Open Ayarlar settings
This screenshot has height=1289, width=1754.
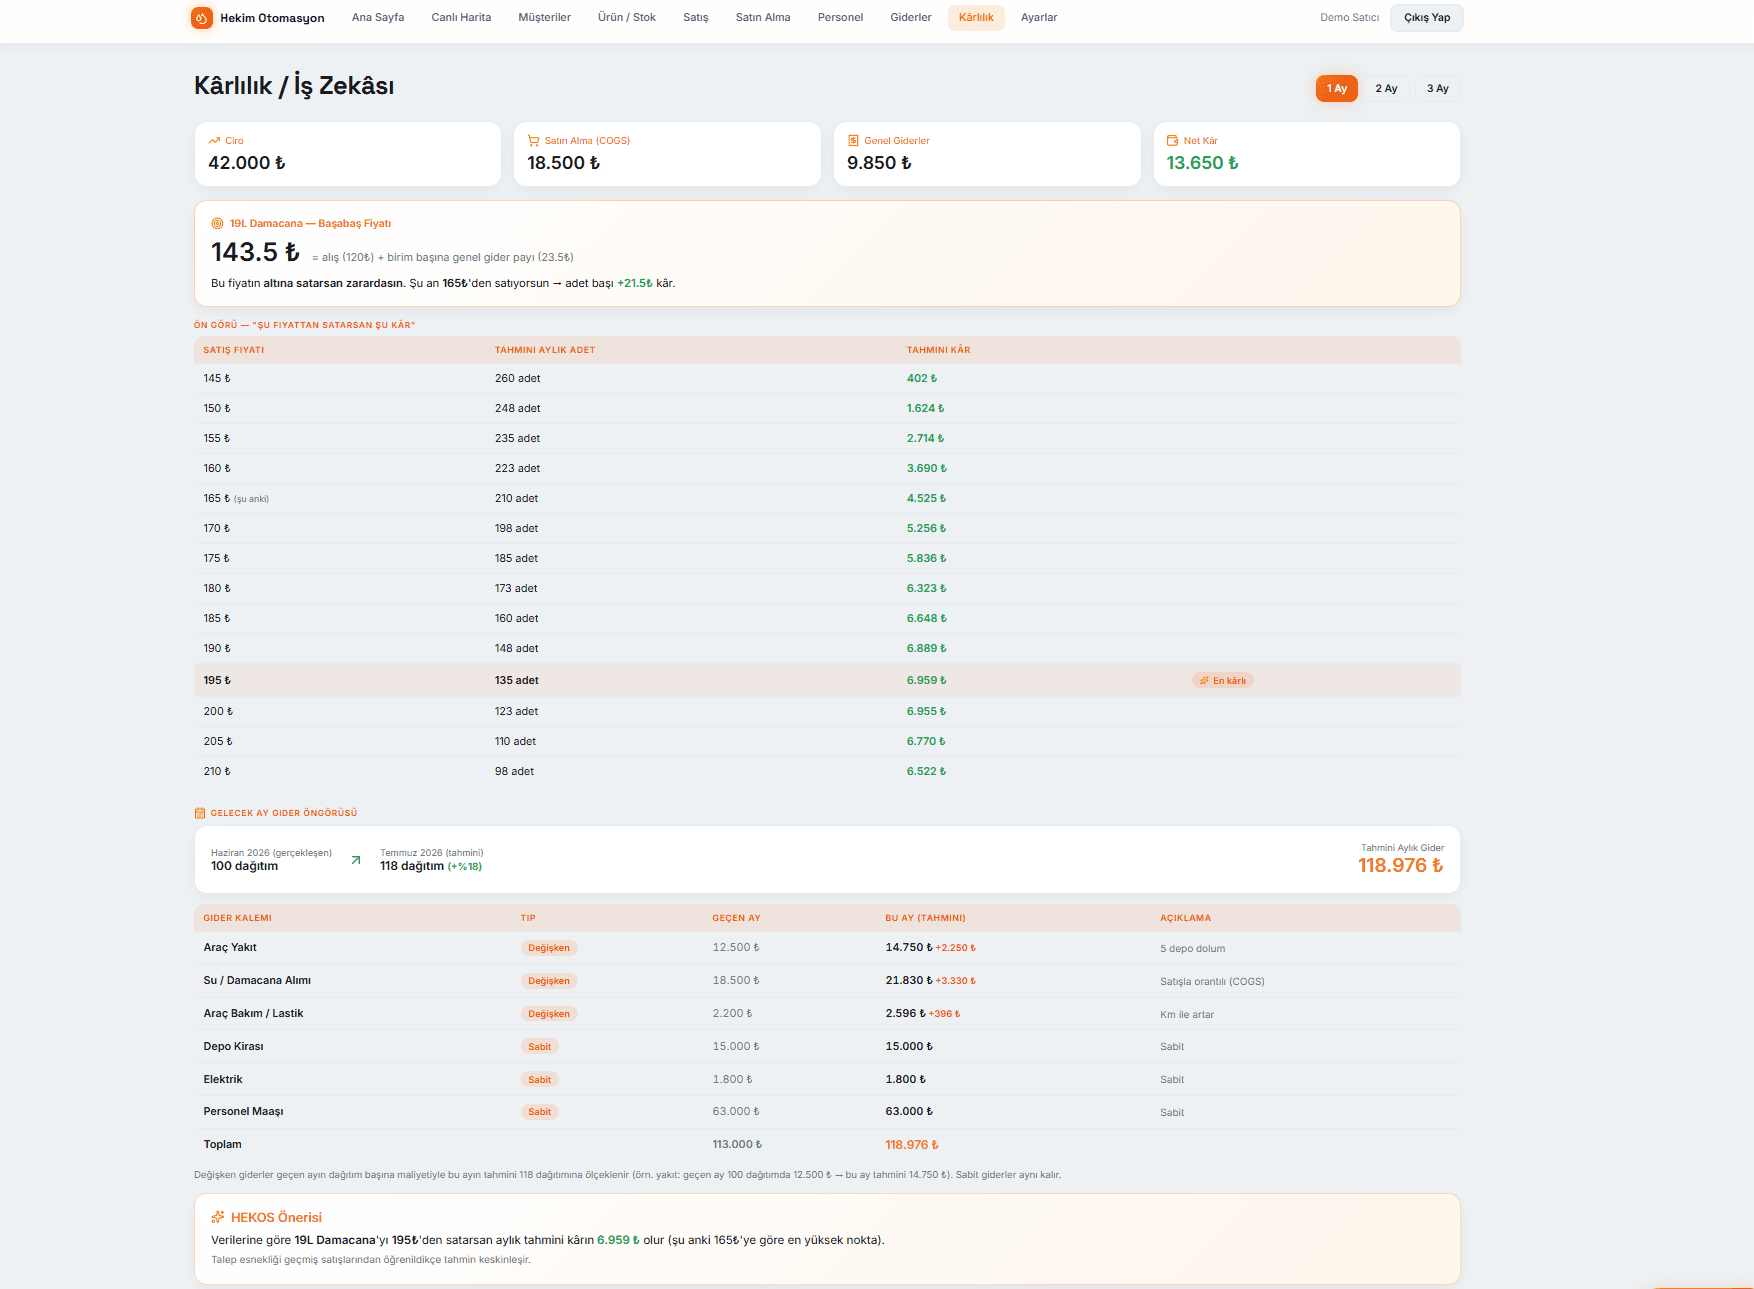pos(1039,18)
